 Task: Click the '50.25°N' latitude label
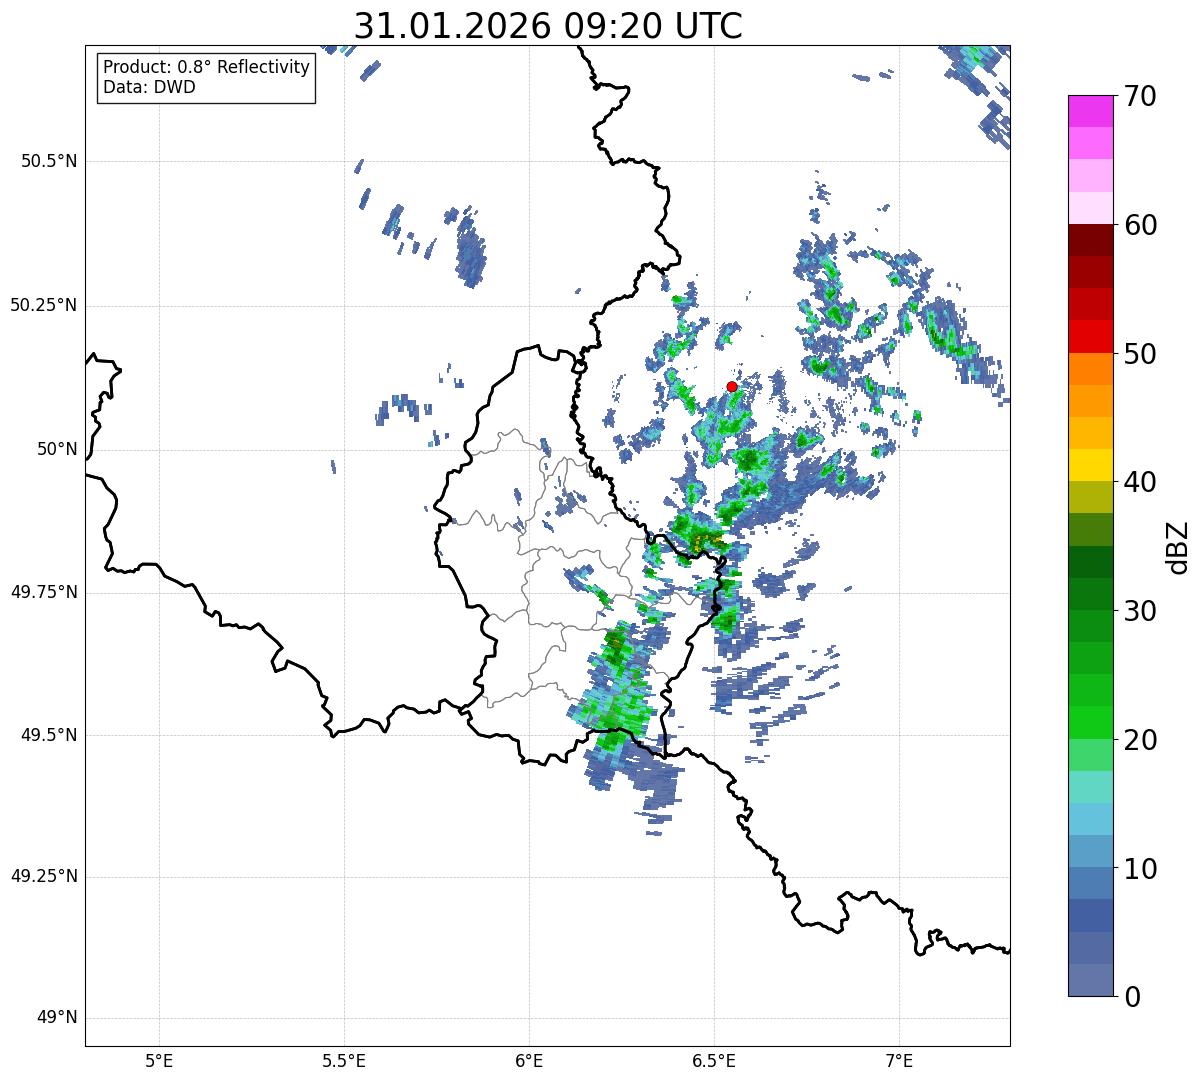(44, 305)
